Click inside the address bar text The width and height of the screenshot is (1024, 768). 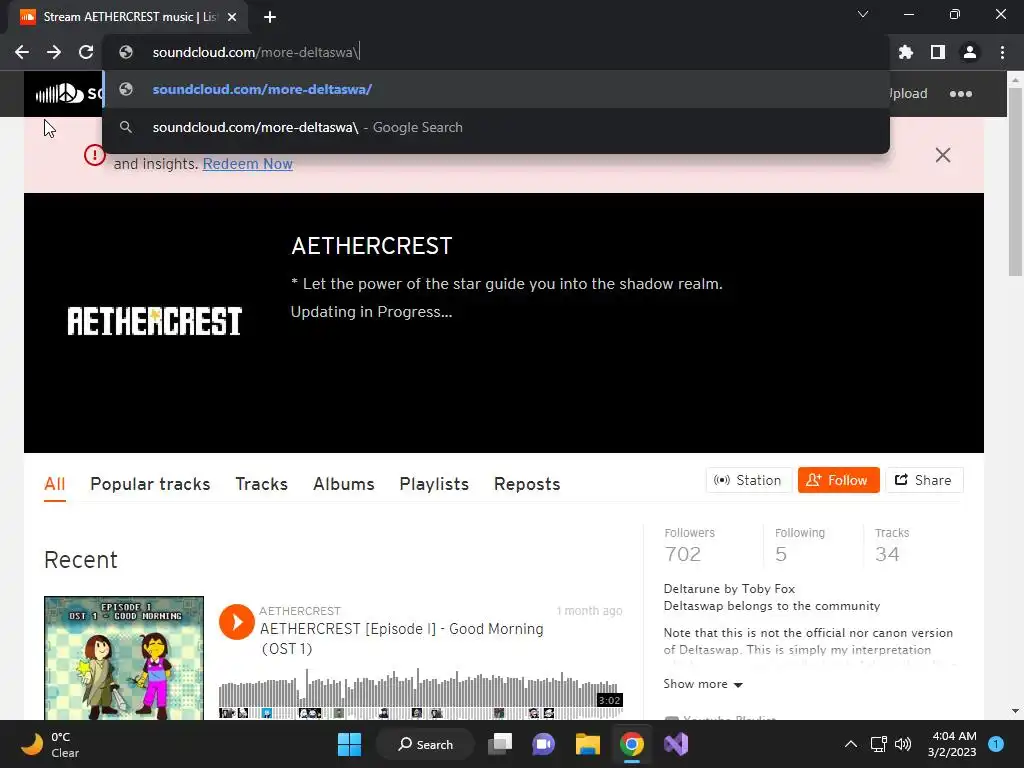tap(255, 52)
